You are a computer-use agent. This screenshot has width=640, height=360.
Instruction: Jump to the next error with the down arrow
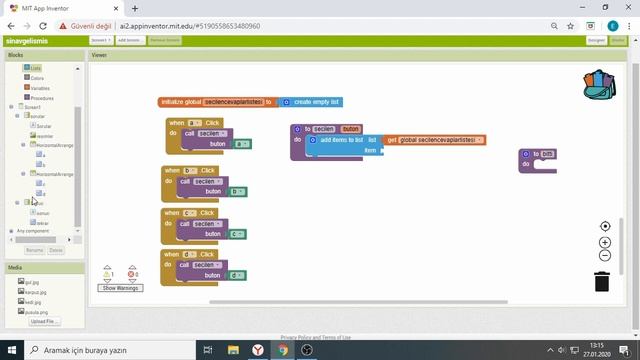click(132, 281)
